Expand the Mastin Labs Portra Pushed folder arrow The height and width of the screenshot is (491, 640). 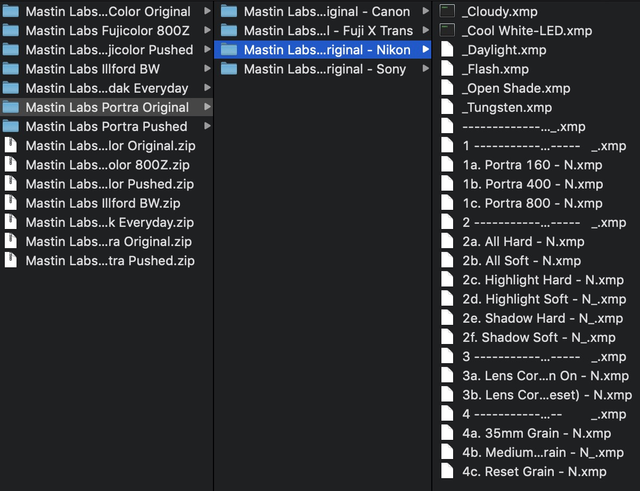pyautogui.click(x=207, y=127)
